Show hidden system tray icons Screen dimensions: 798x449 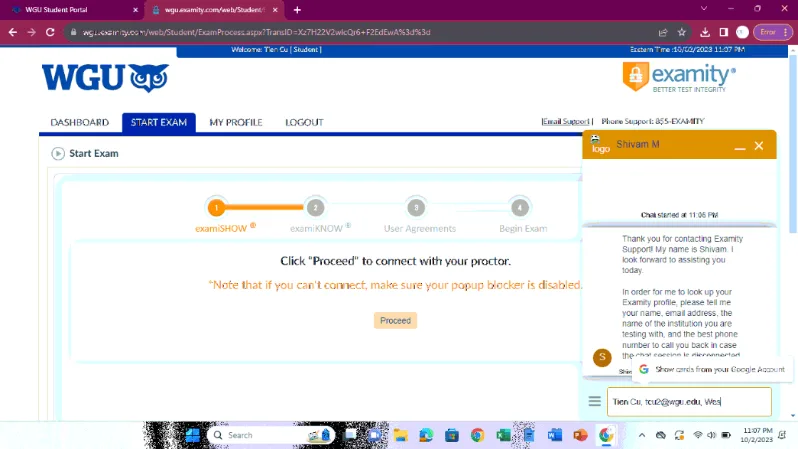coord(642,435)
